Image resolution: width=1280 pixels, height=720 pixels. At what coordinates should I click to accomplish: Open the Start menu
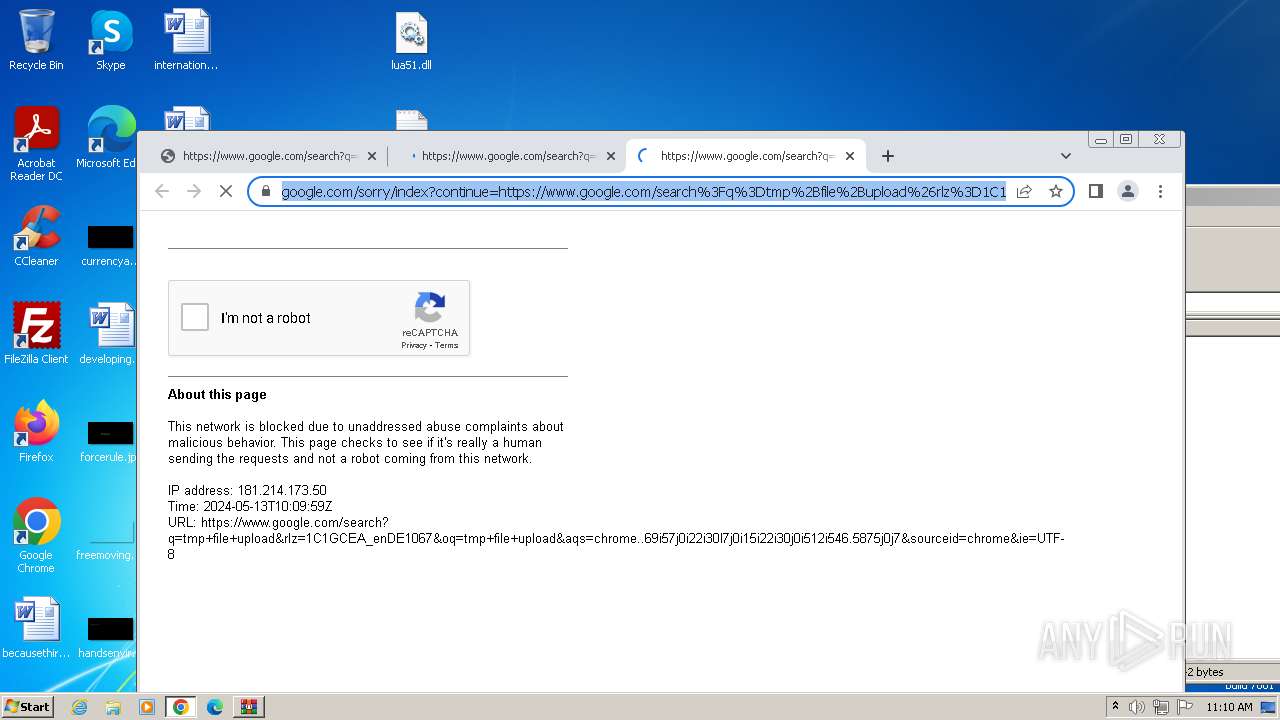click(x=28, y=706)
